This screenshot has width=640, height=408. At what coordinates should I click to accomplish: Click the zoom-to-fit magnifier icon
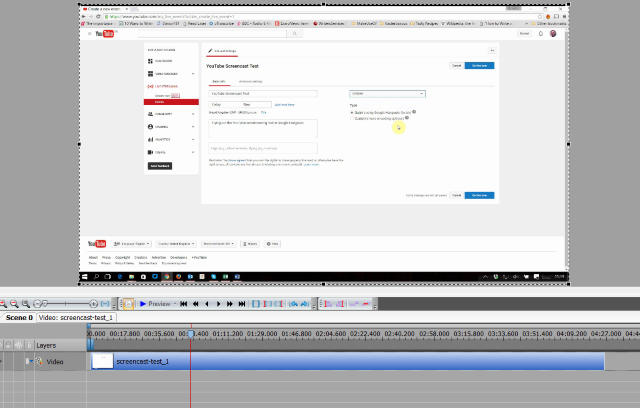click(x=26, y=304)
